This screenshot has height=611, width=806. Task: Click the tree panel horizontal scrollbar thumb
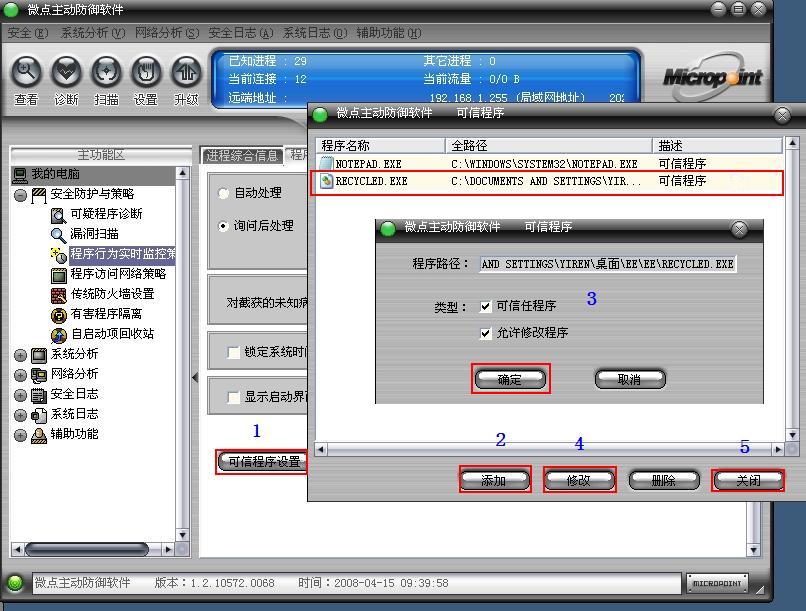(86, 550)
